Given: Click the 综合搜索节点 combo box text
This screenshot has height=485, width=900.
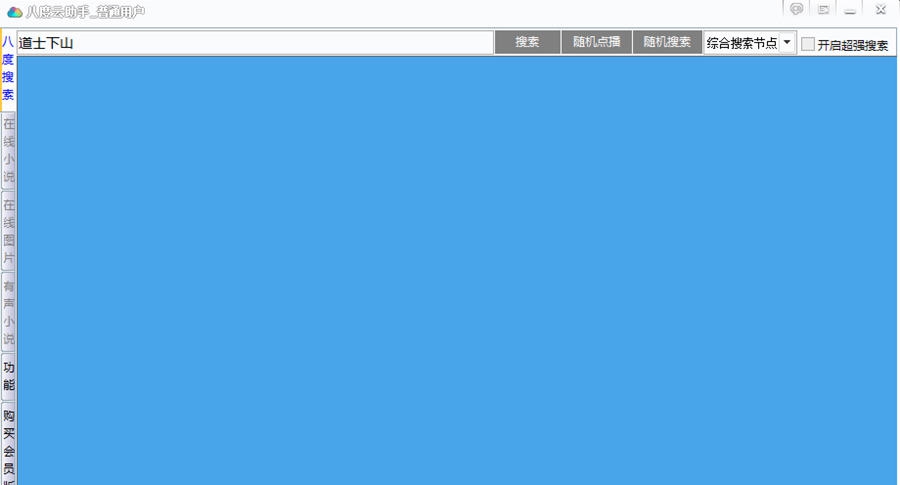Looking at the screenshot, I should pyautogui.click(x=742, y=43).
